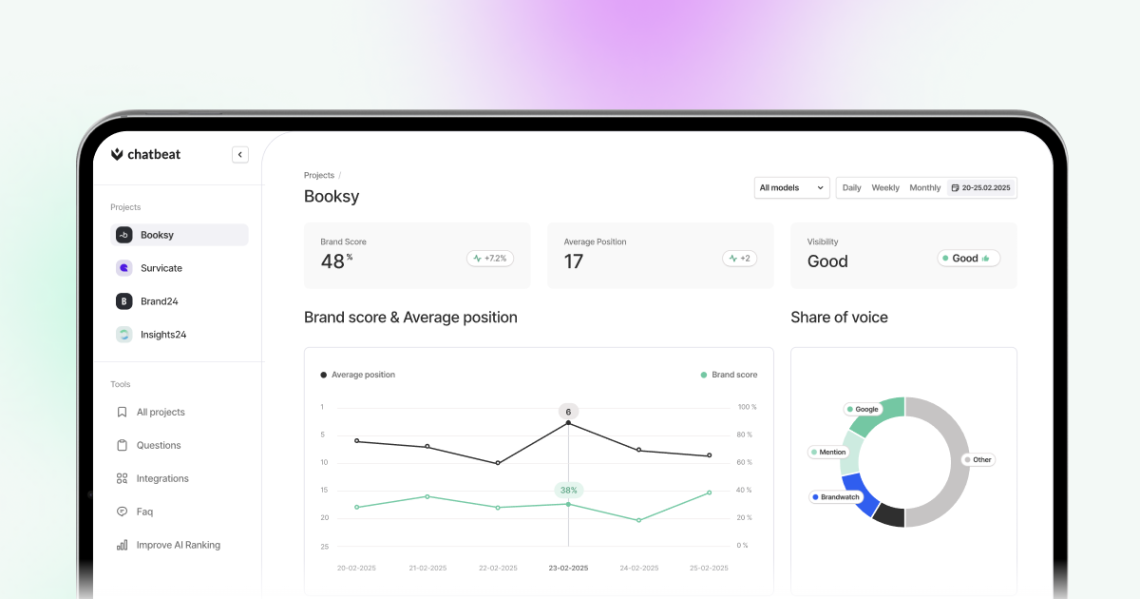The height and width of the screenshot is (599, 1140).
Task: Click the Google label on donut chart
Action: [x=863, y=409]
